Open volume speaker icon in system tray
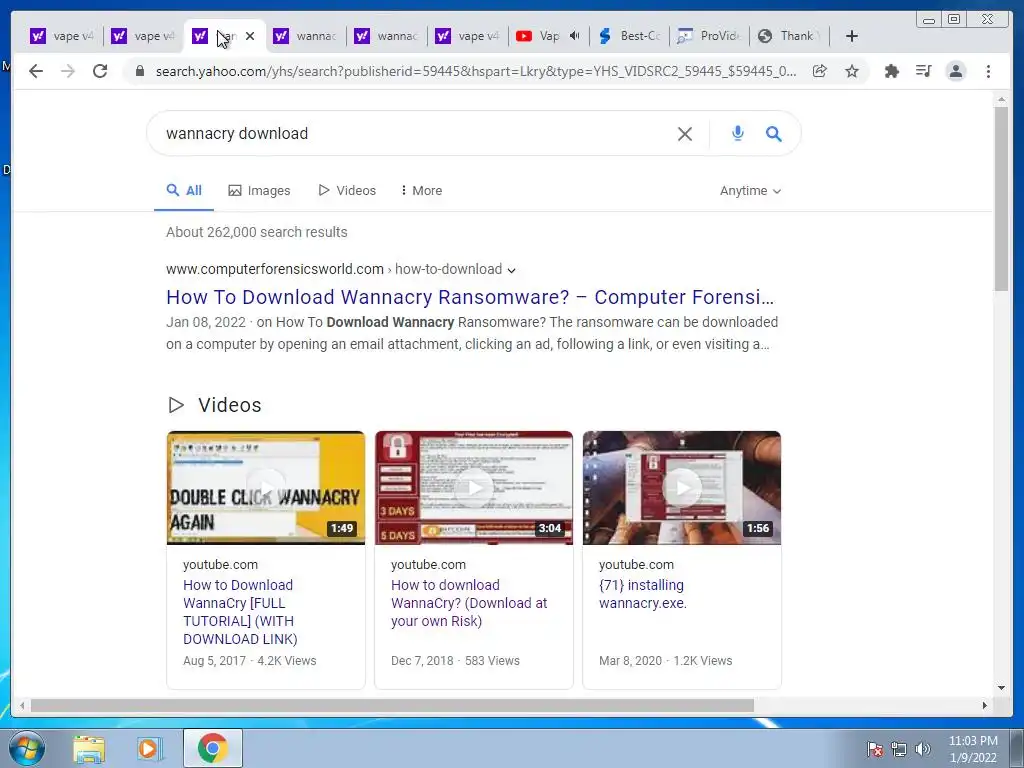 tap(923, 749)
